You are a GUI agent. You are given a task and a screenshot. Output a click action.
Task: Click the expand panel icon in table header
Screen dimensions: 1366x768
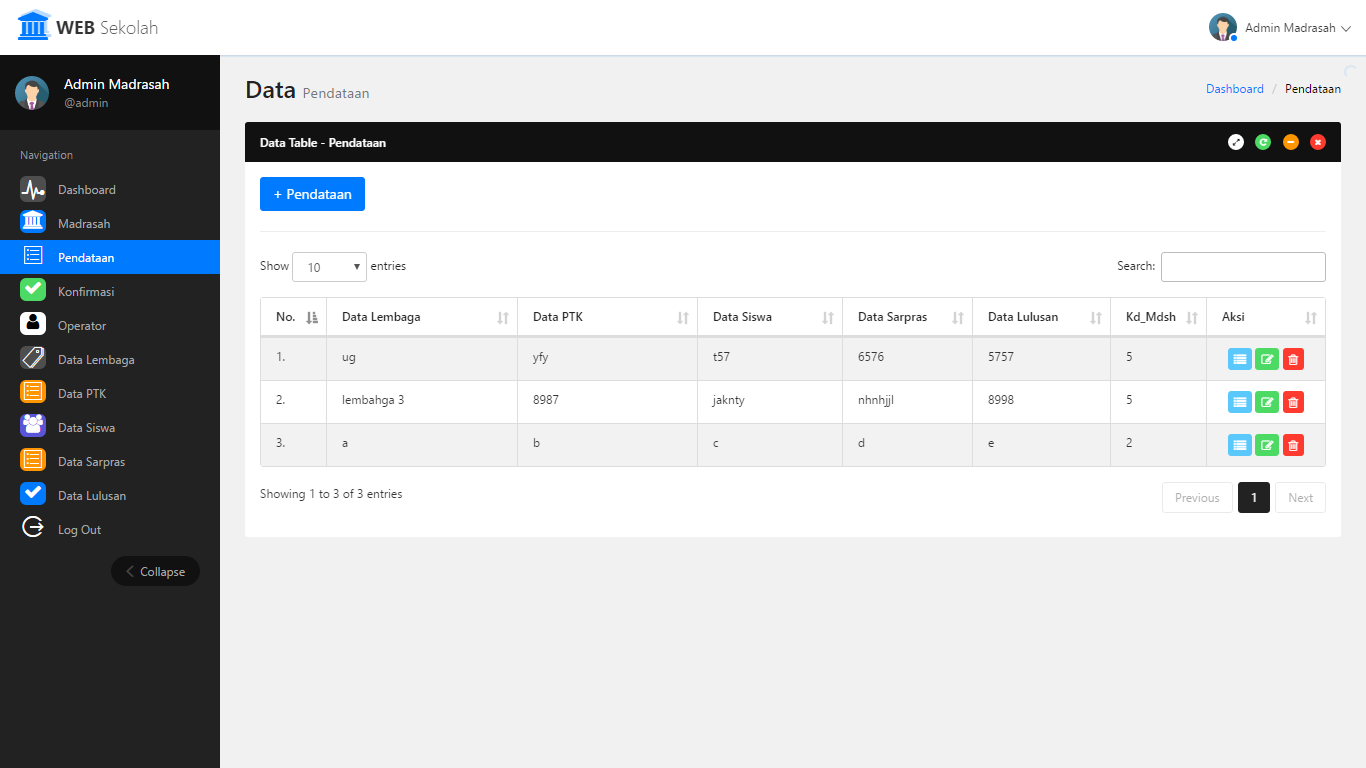pyautogui.click(x=1236, y=142)
